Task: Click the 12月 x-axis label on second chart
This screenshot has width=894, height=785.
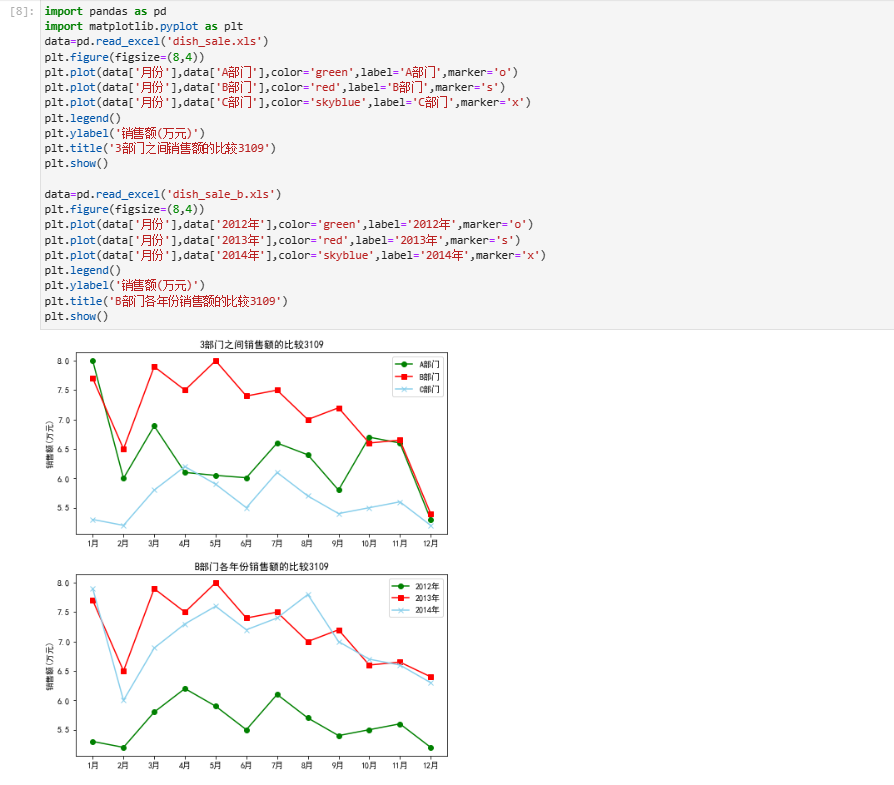Action: pyautogui.click(x=431, y=766)
